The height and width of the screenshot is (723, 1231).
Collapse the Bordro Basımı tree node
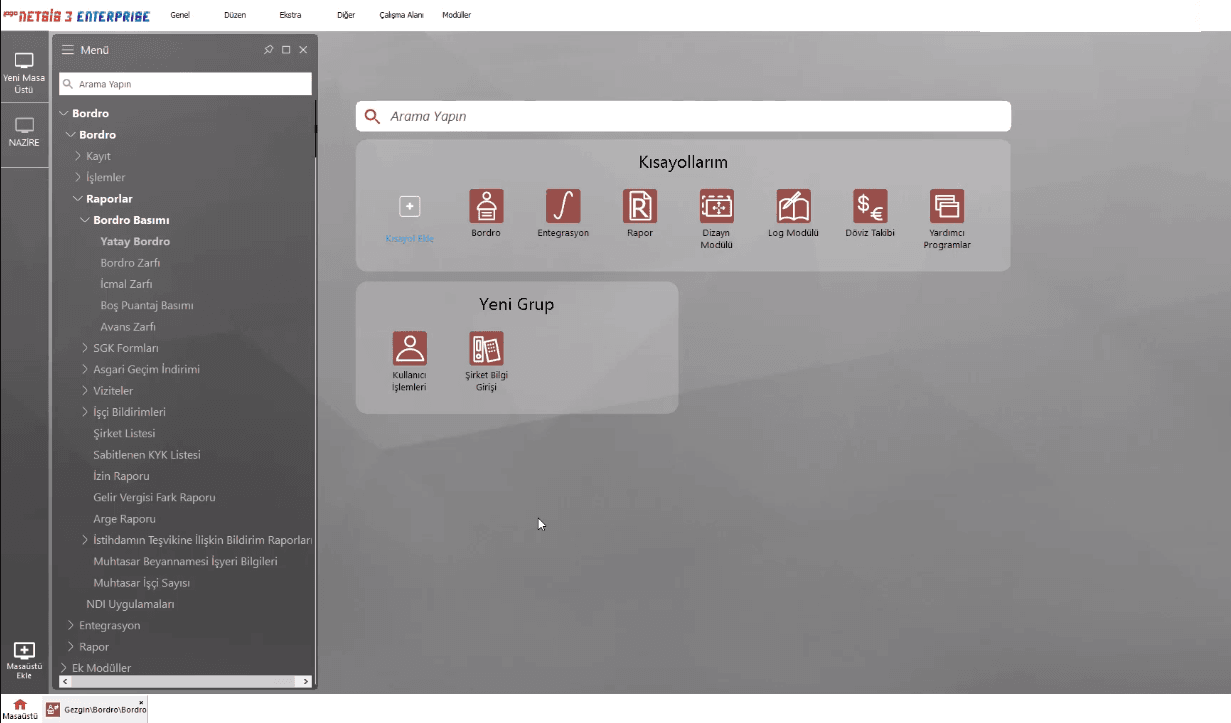click(85, 220)
